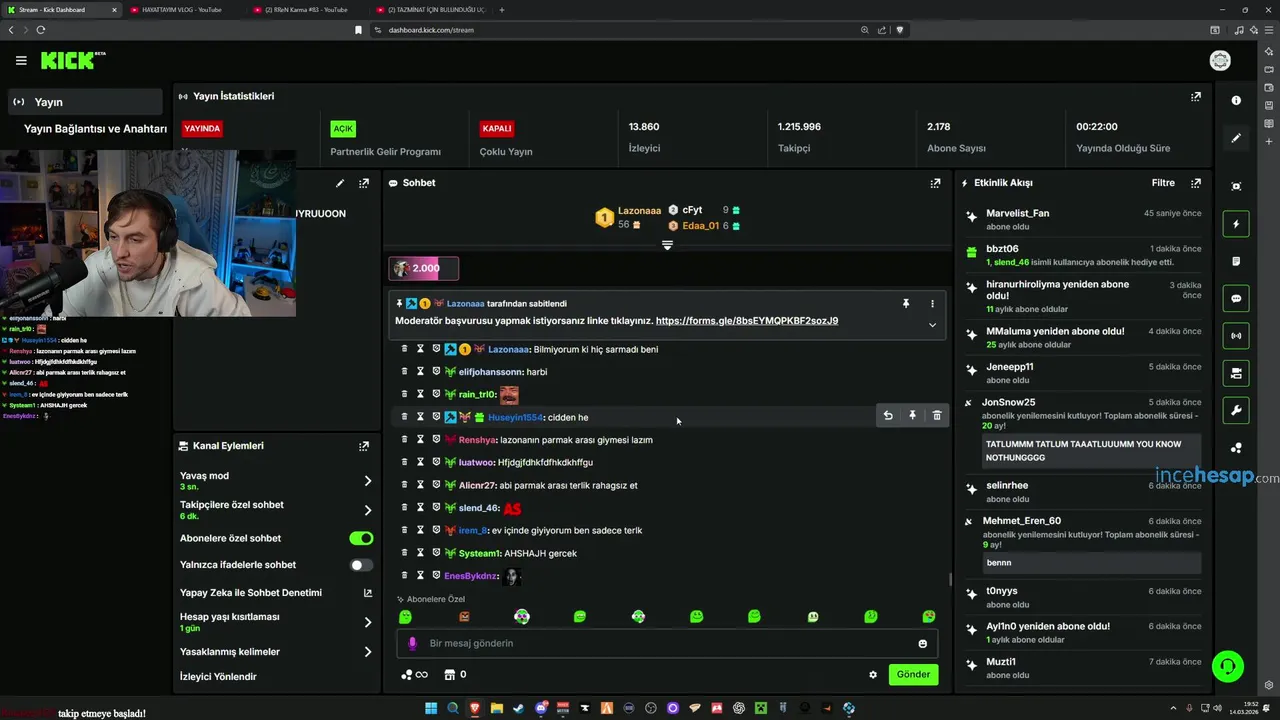
Task: Click the Lazonaaa username in chat message
Action: pos(509,349)
